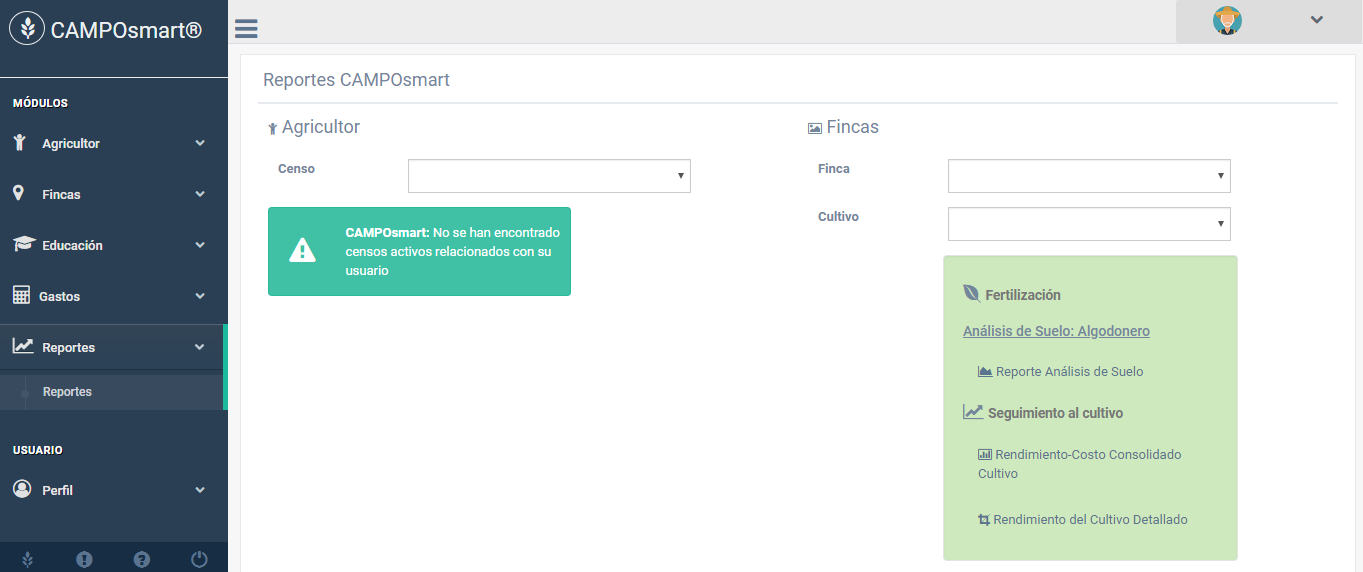This screenshot has width=1363, height=572.
Task: Click the crop icon by Rendimiento del Cultivo
Action: [984, 520]
